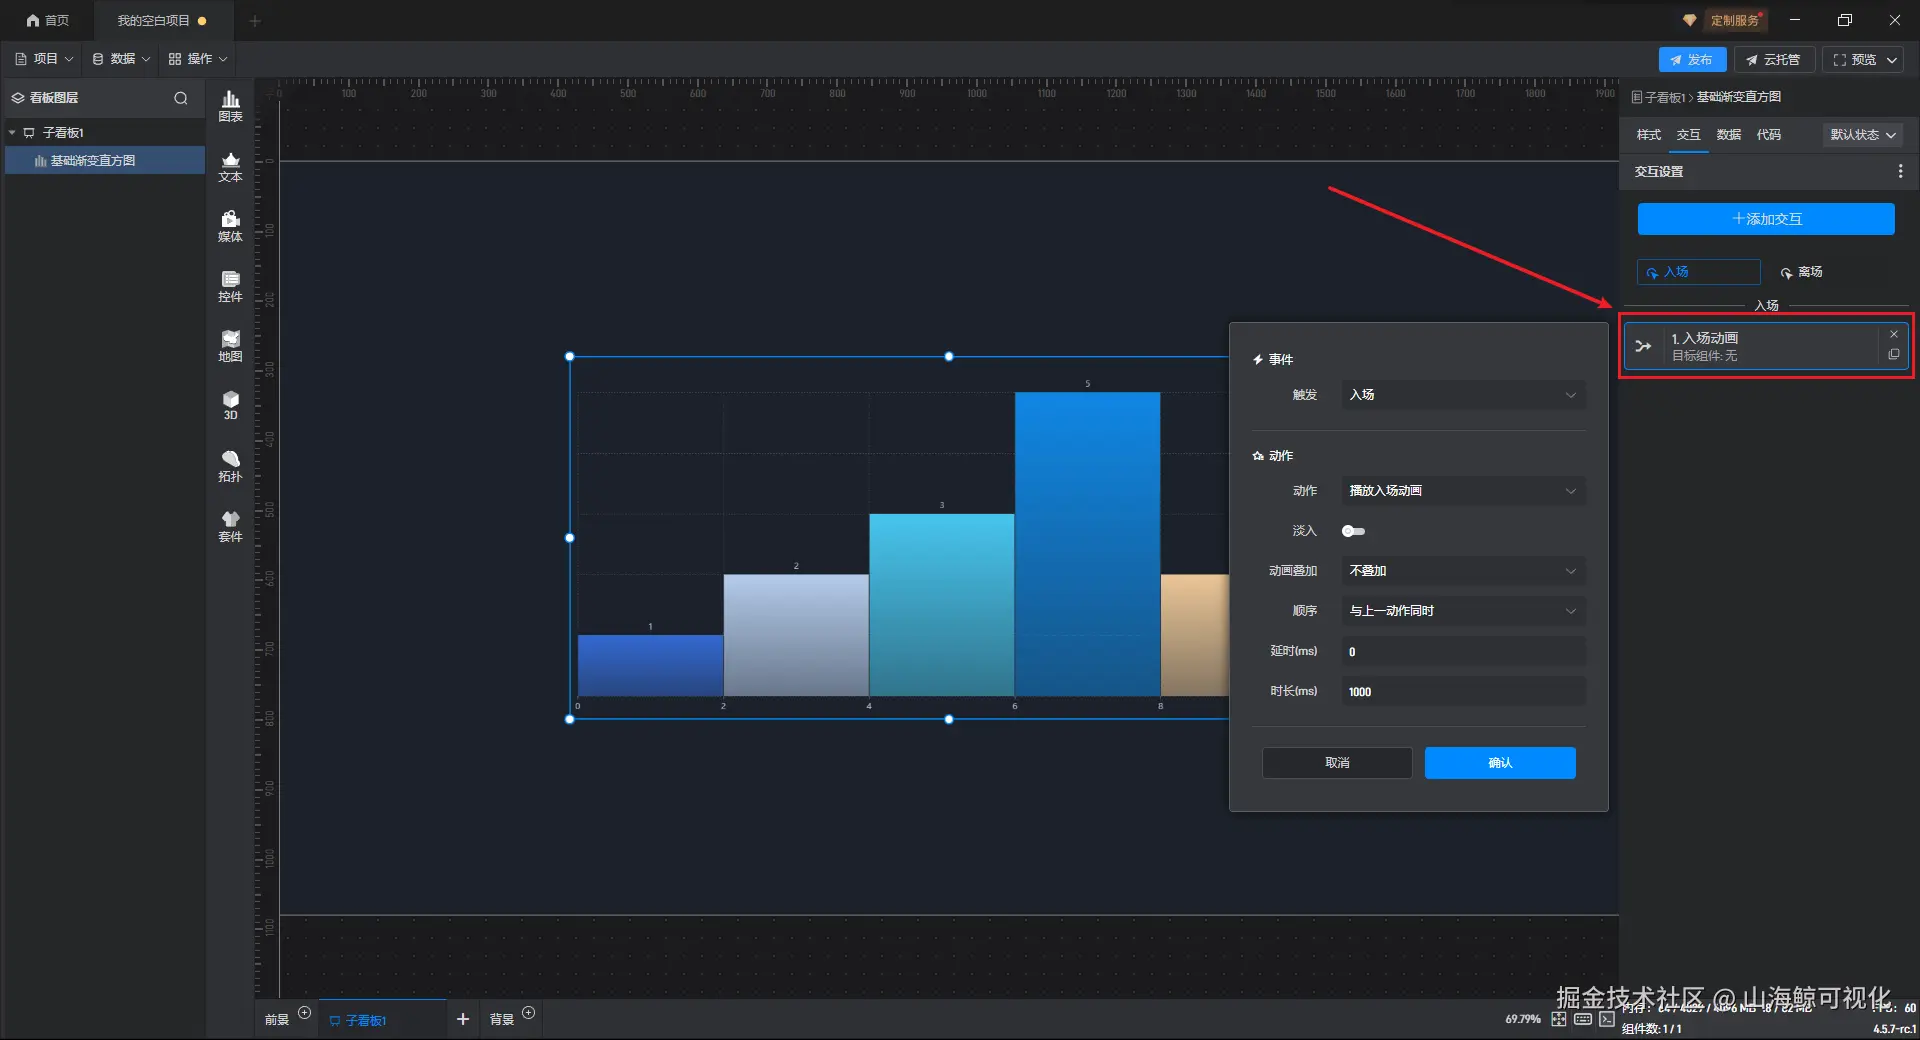The image size is (1920, 1040).
Task: Open keyboard shortcuts icon in status bar
Action: pyautogui.click(x=1583, y=1019)
